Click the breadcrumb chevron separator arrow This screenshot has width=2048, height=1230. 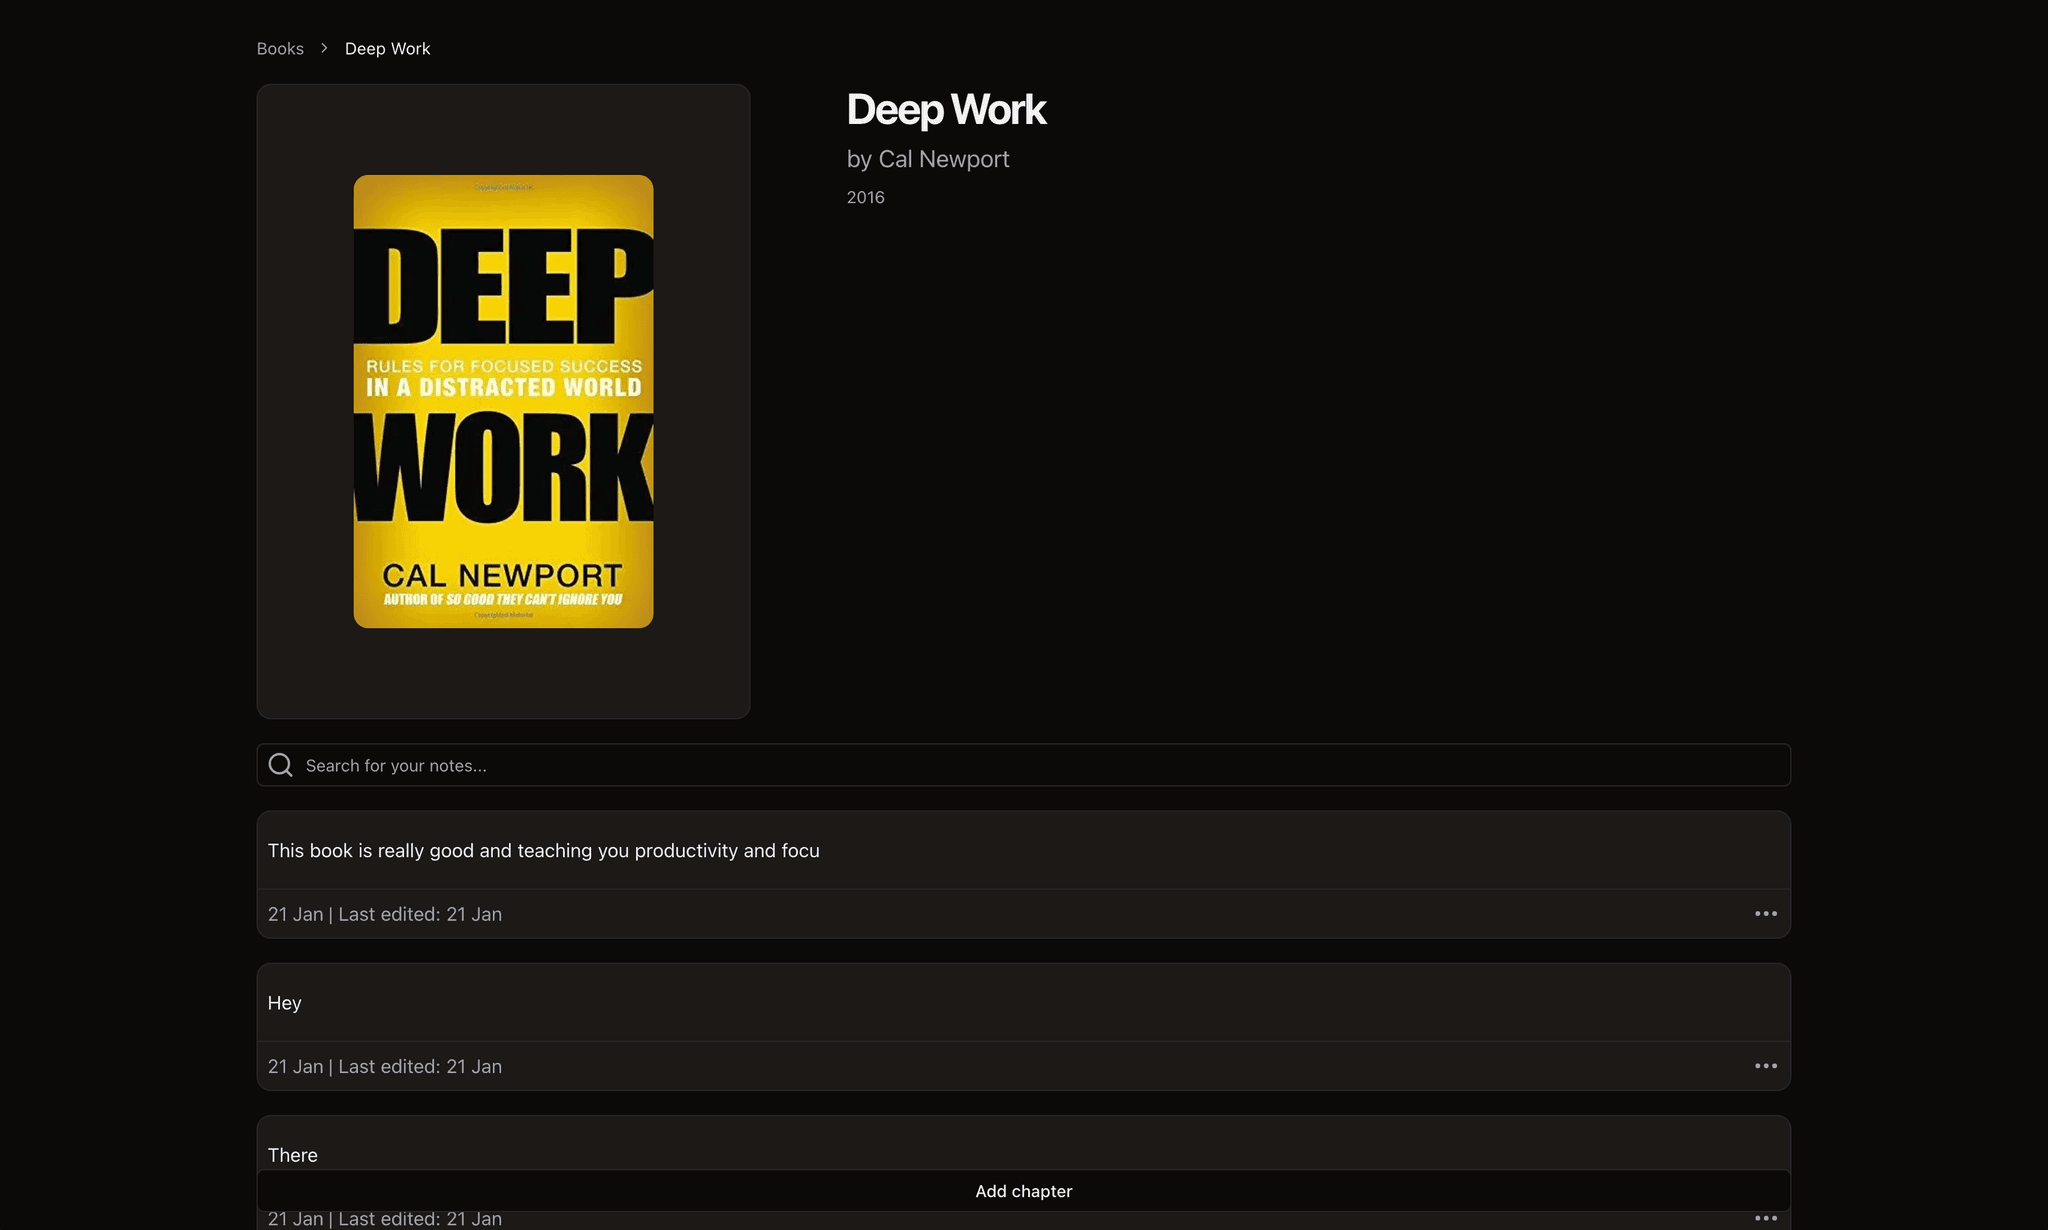[324, 48]
